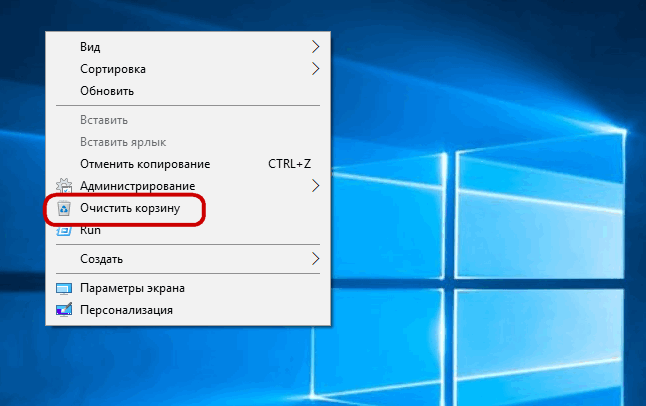This screenshot has height=406, width=646.
Task: Open Параметры экрана
Action: click(x=188, y=288)
